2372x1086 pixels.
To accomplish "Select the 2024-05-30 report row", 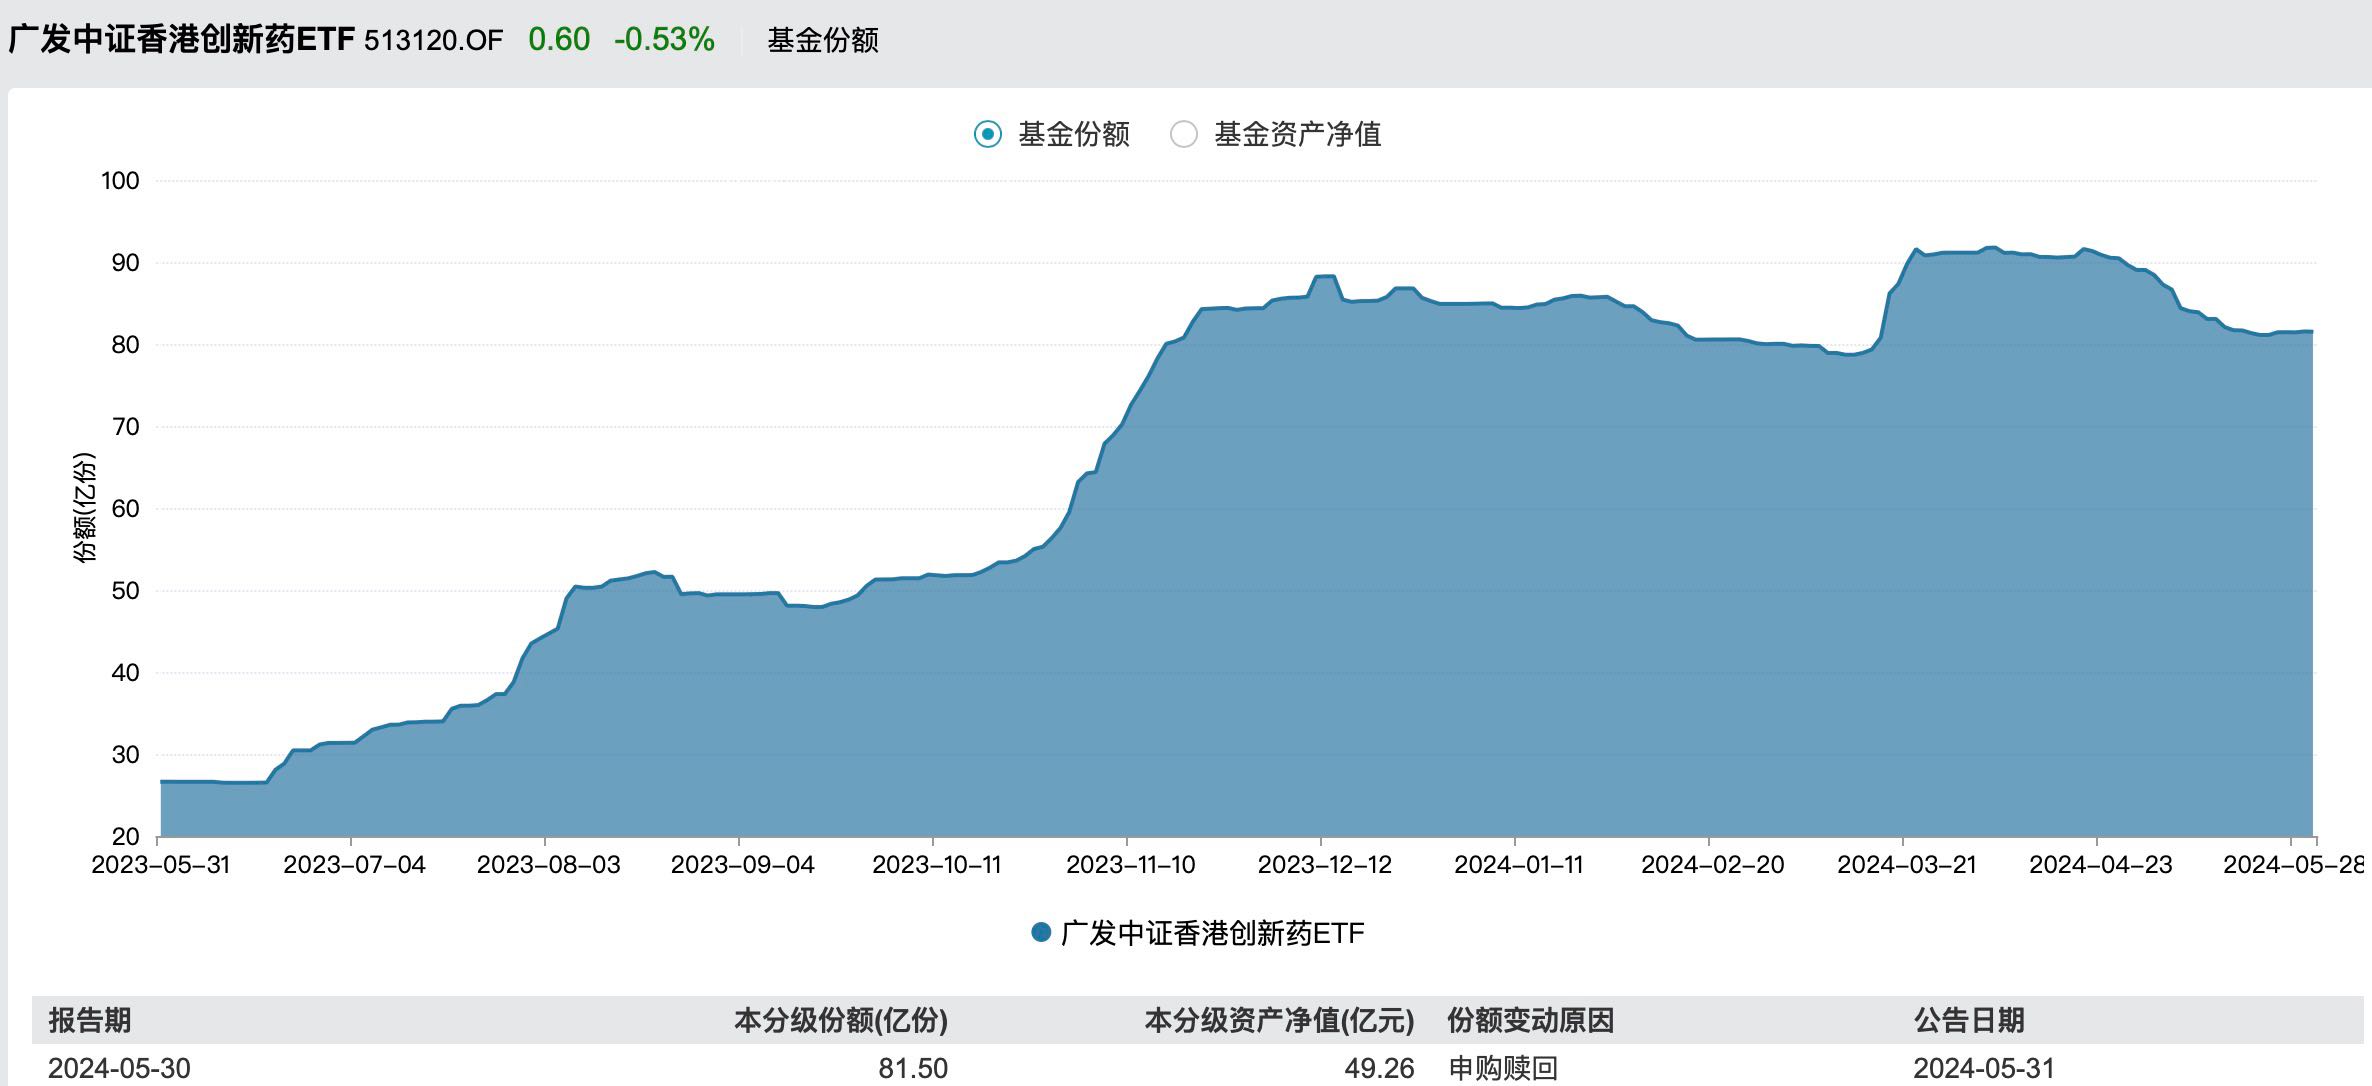I will (119, 1068).
